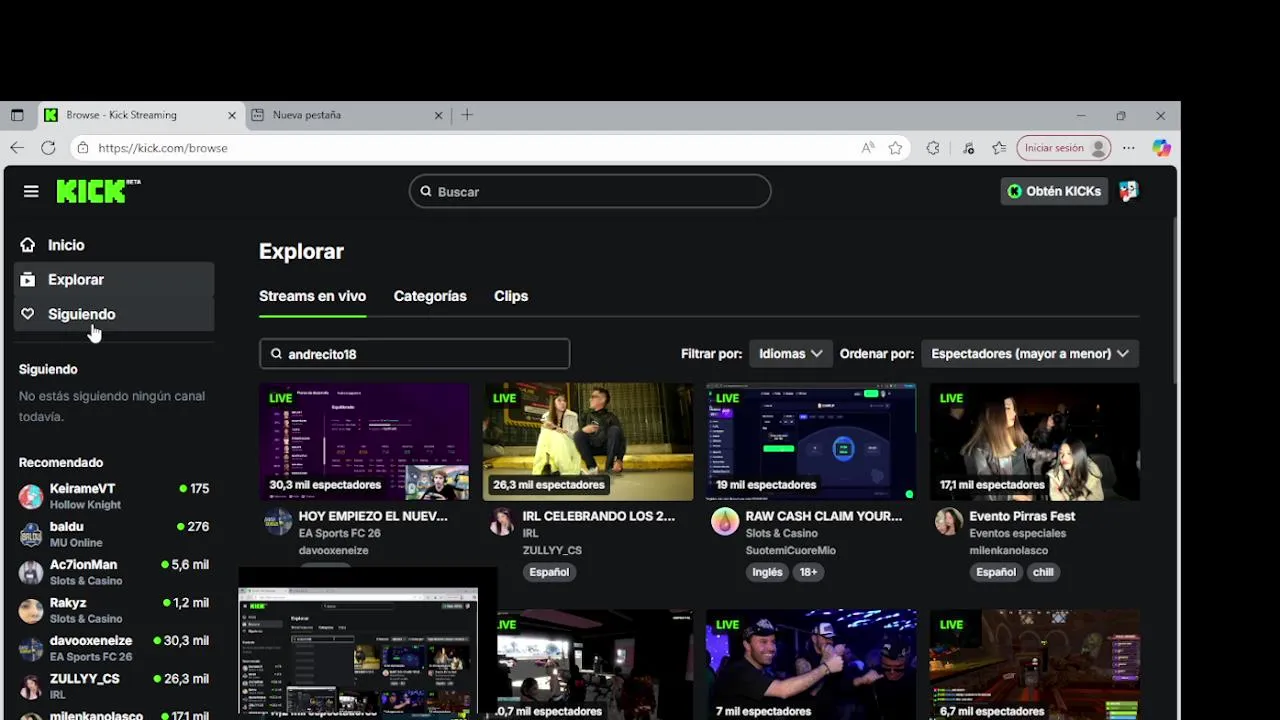Click the Español tag under ZULLYY_CS stream
The image size is (1280, 720).
549,572
